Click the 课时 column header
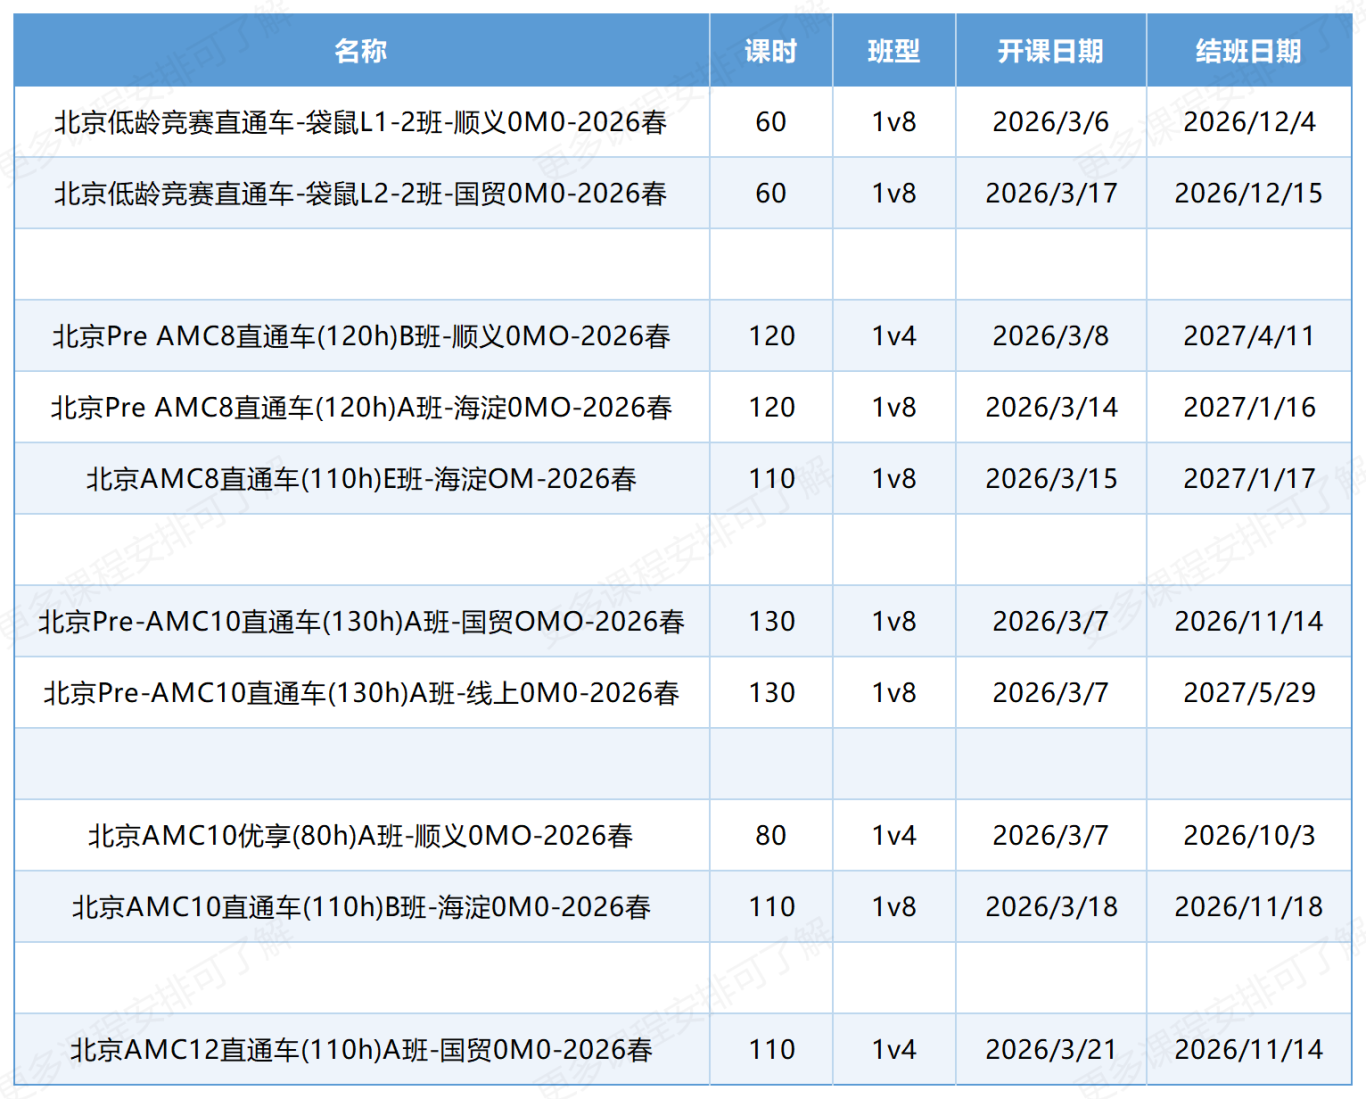The width and height of the screenshot is (1366, 1099). [770, 51]
